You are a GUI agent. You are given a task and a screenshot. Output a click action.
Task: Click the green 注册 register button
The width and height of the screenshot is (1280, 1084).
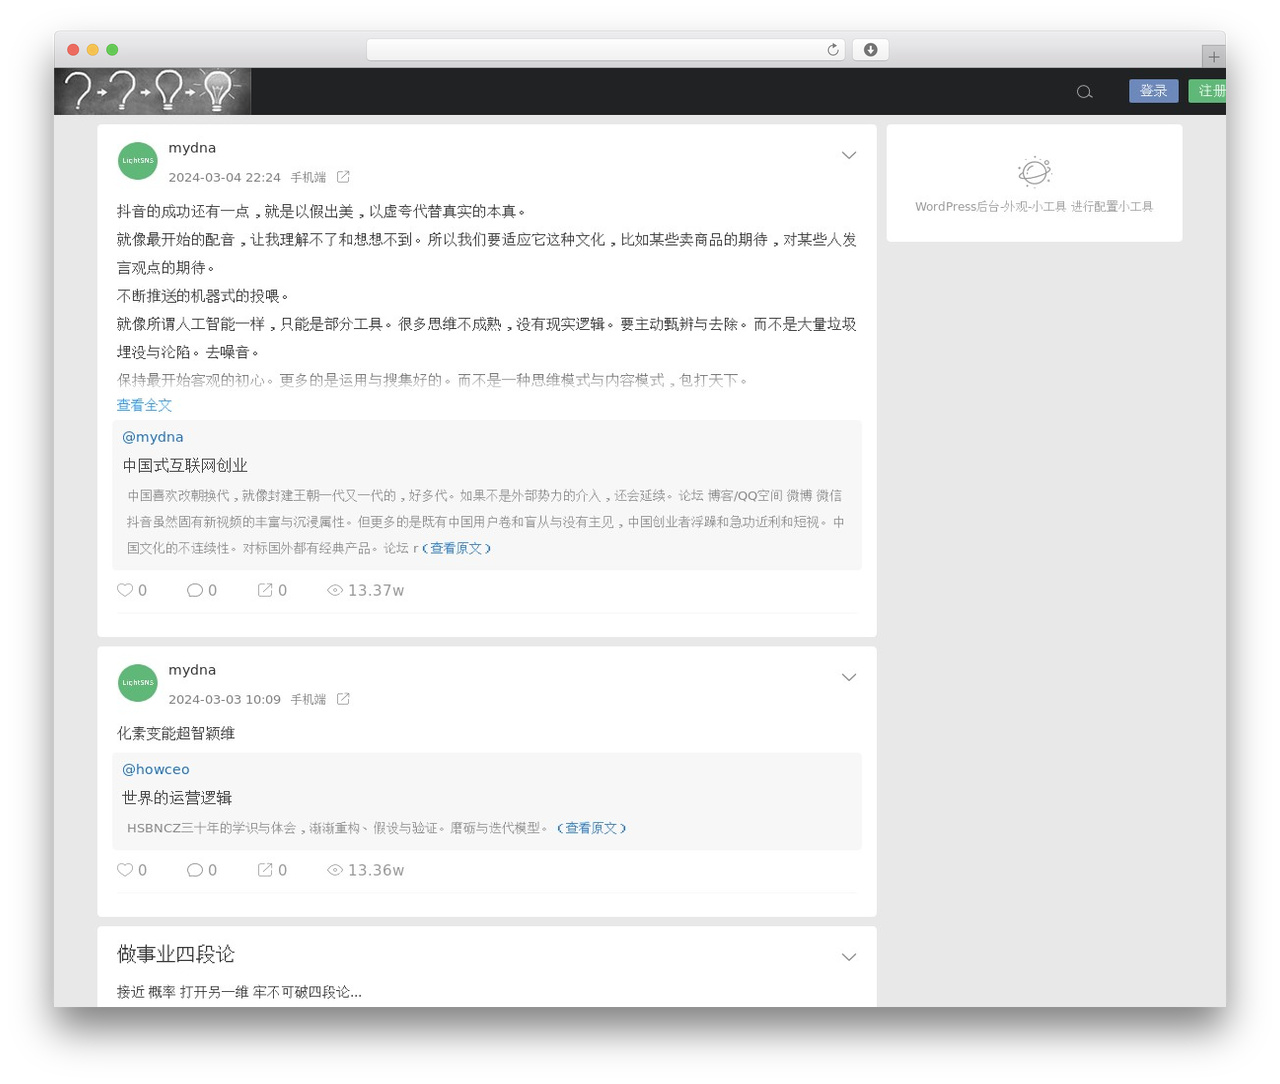tap(1208, 91)
